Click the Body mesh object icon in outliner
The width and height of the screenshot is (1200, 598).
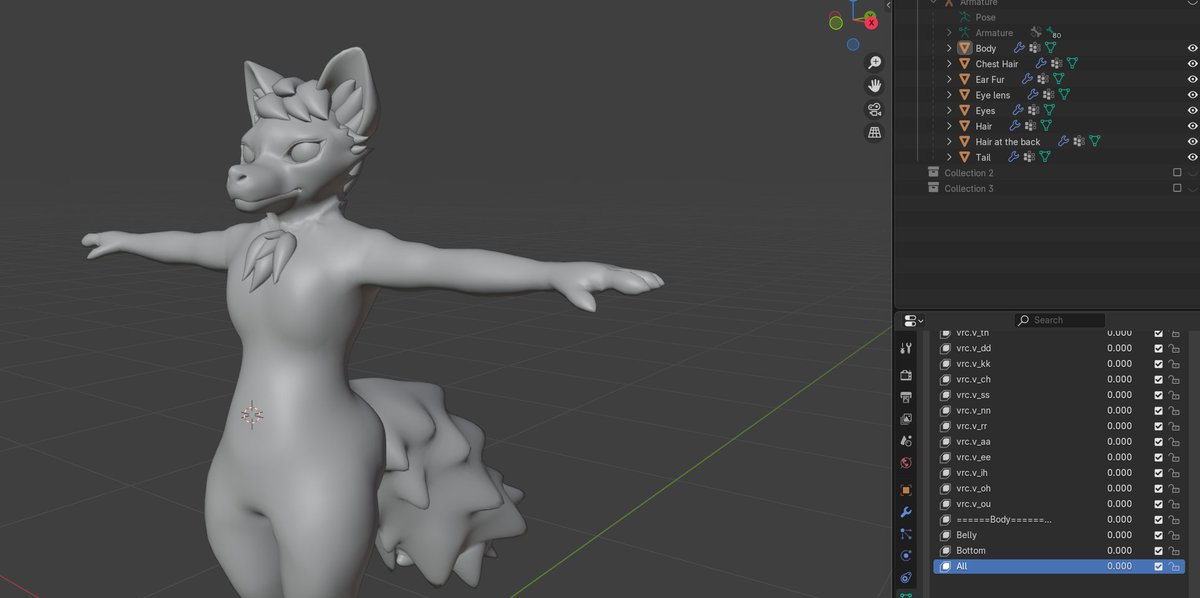(965, 48)
